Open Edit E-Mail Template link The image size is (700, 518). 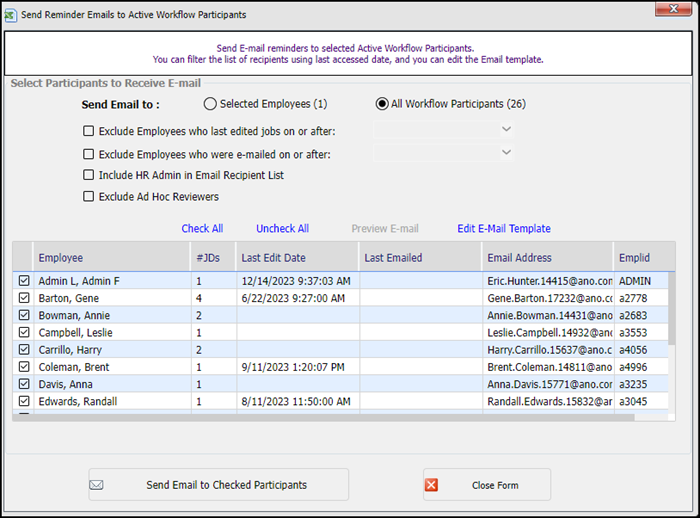pyautogui.click(x=504, y=229)
